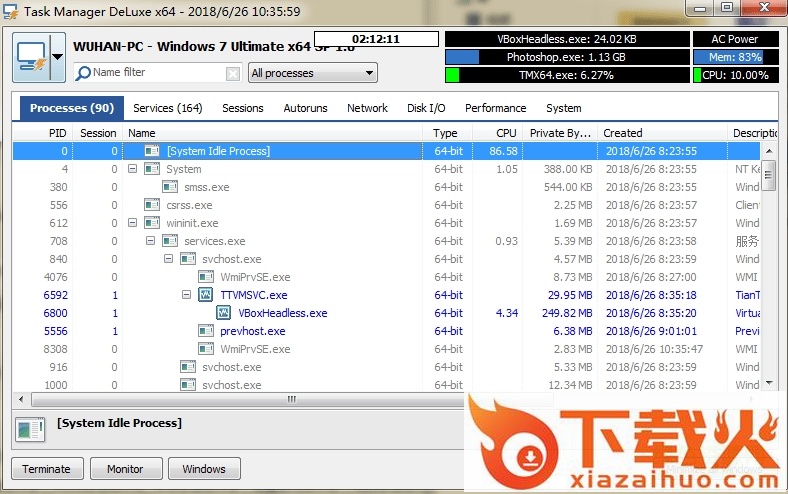Go to the Performance tab
Viewport: 788px width, 494px height.
[496, 108]
